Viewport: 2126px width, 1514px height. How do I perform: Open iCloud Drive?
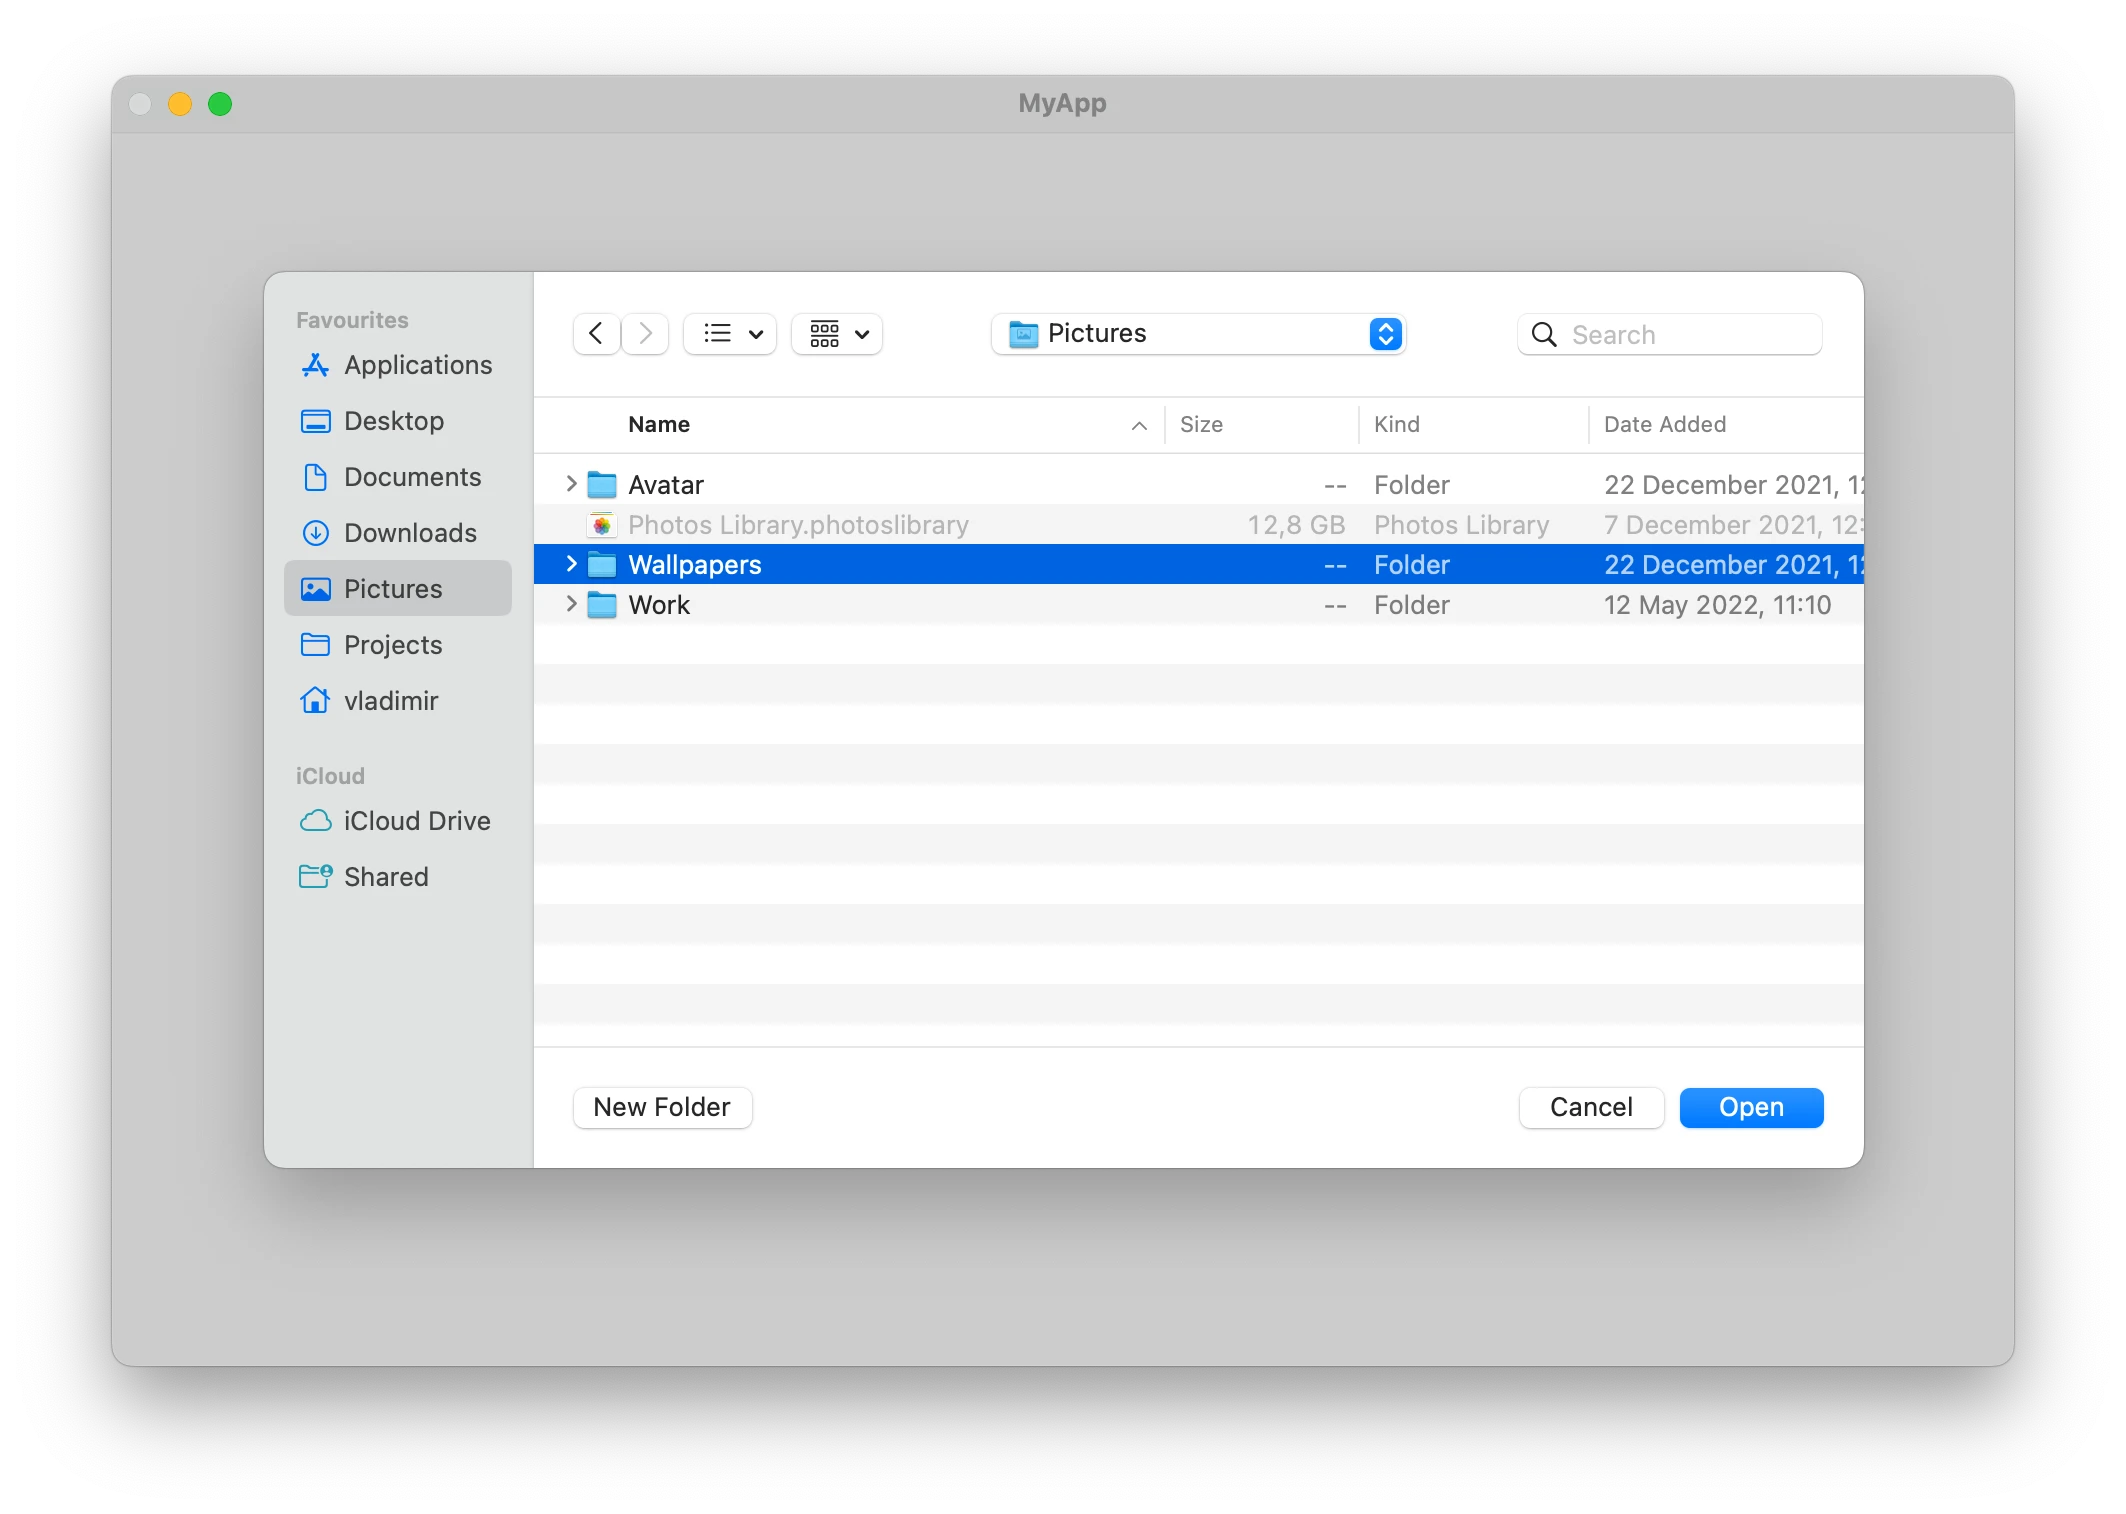pos(416,820)
